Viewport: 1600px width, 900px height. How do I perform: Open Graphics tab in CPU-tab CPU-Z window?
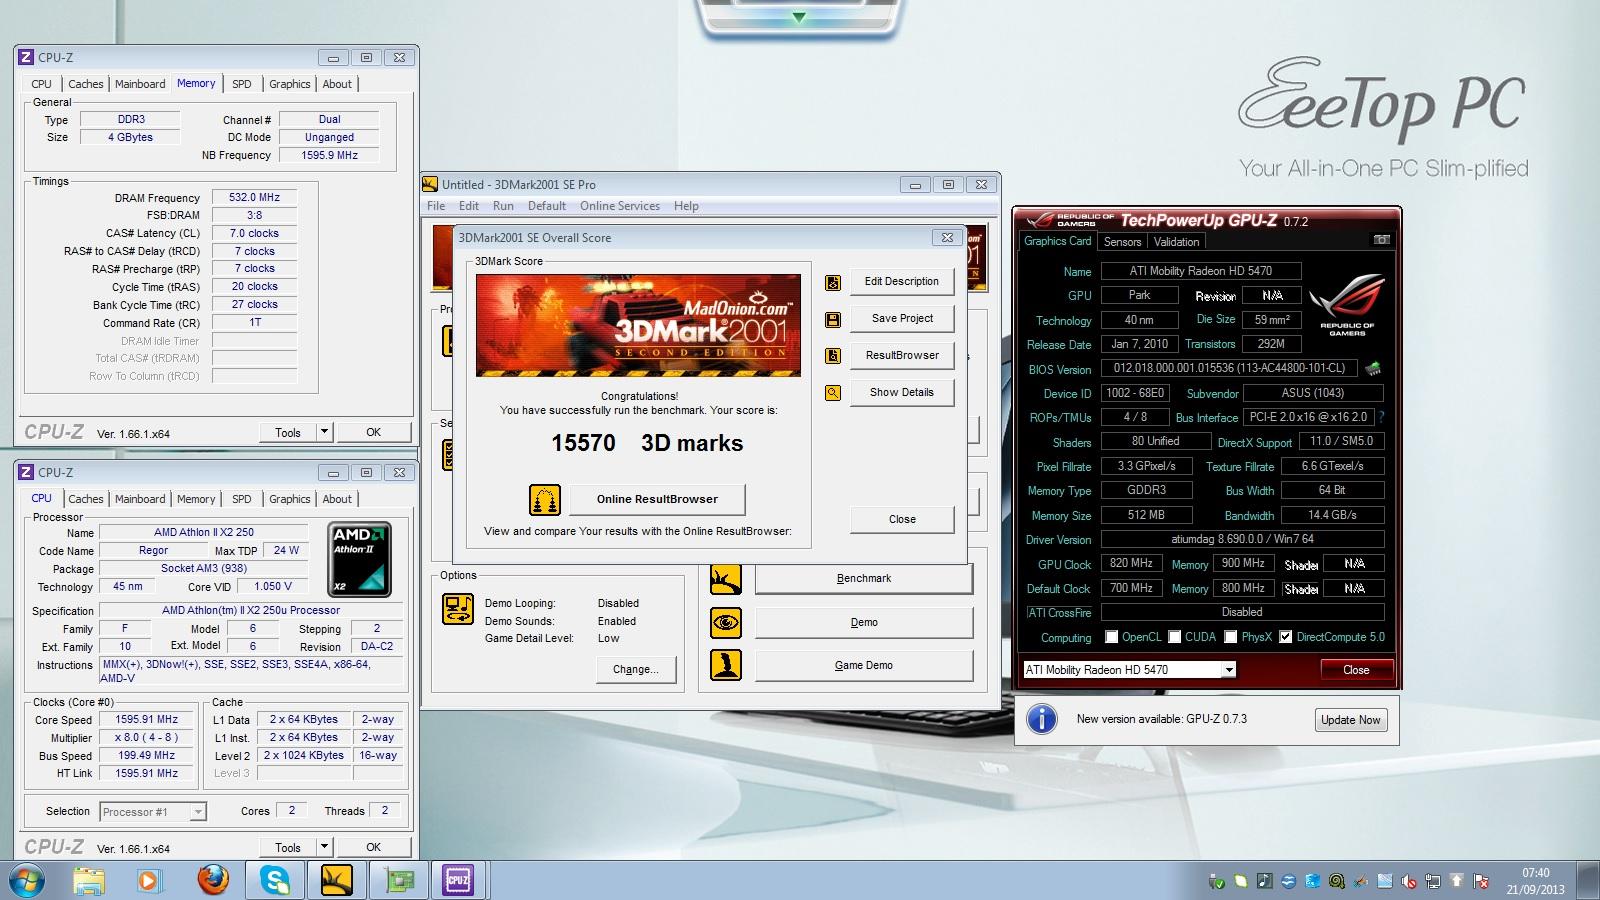coord(290,499)
